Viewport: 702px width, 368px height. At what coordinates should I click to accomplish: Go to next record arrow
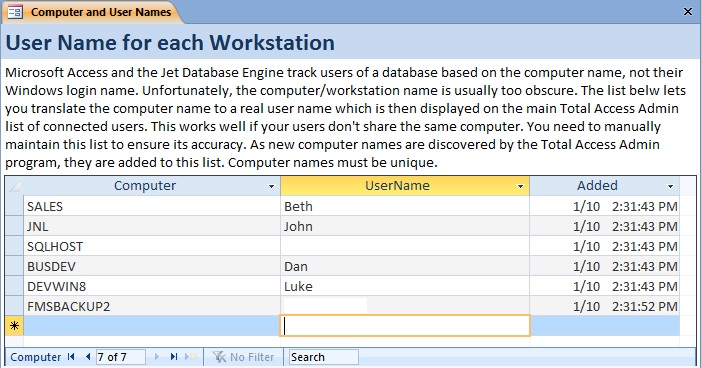tap(157, 357)
